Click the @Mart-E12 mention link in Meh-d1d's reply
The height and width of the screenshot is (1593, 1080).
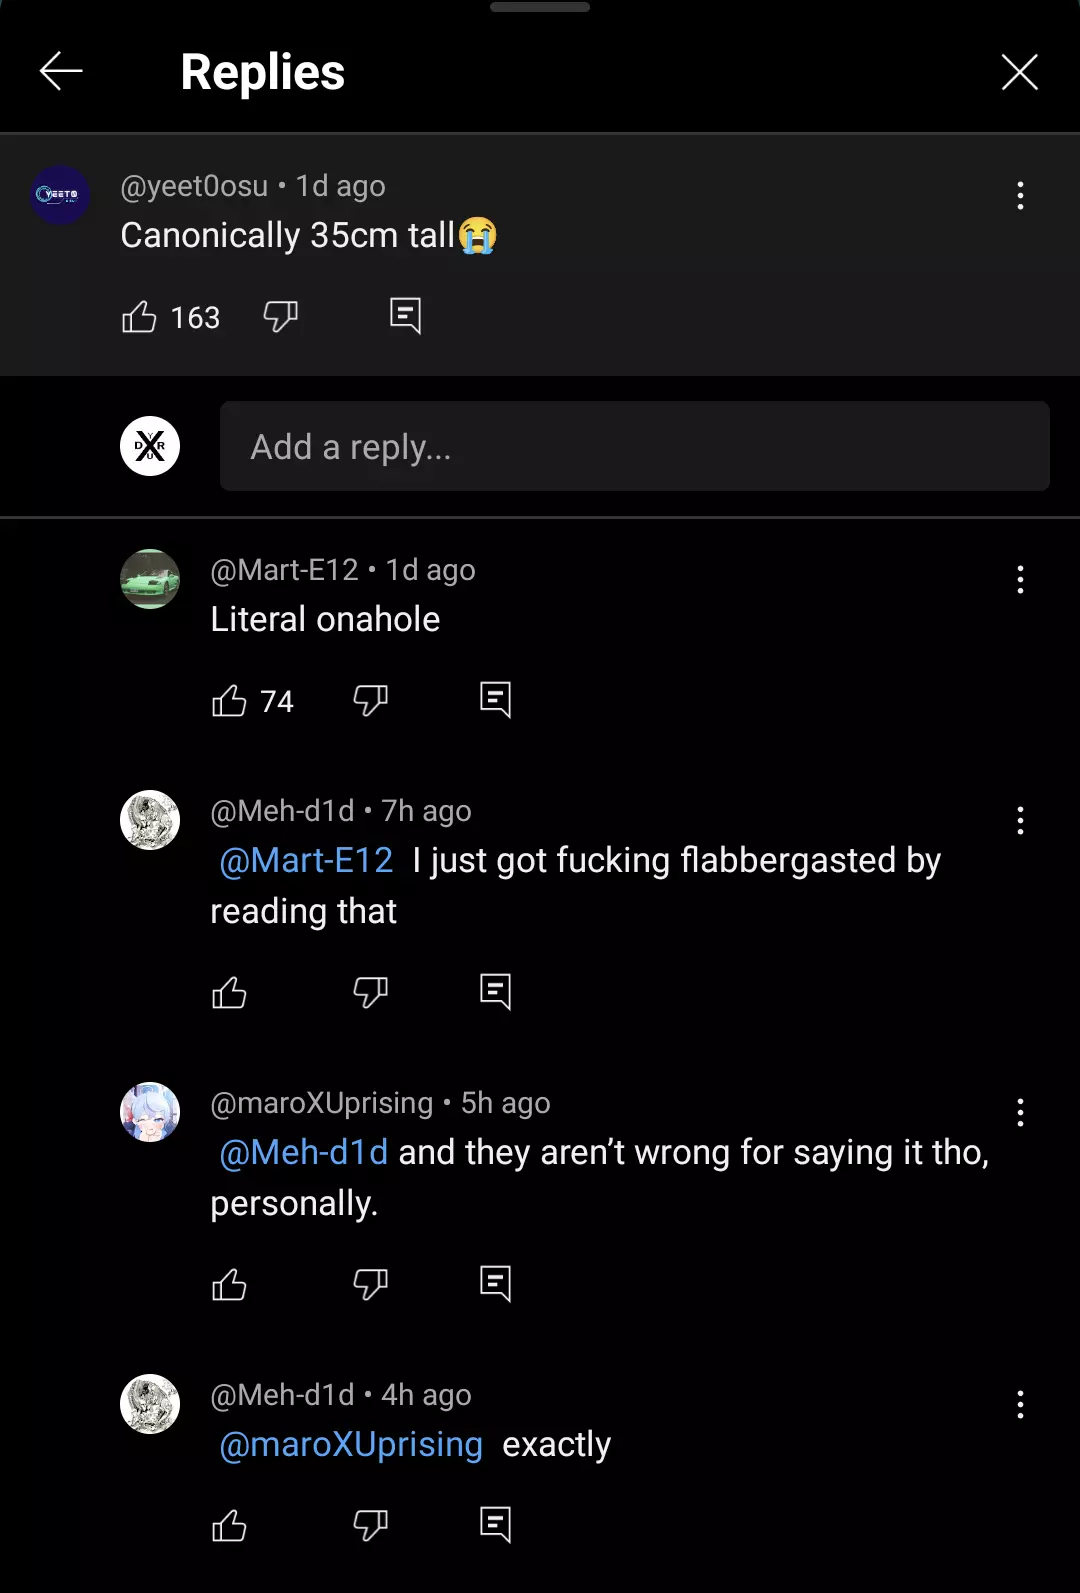306,860
